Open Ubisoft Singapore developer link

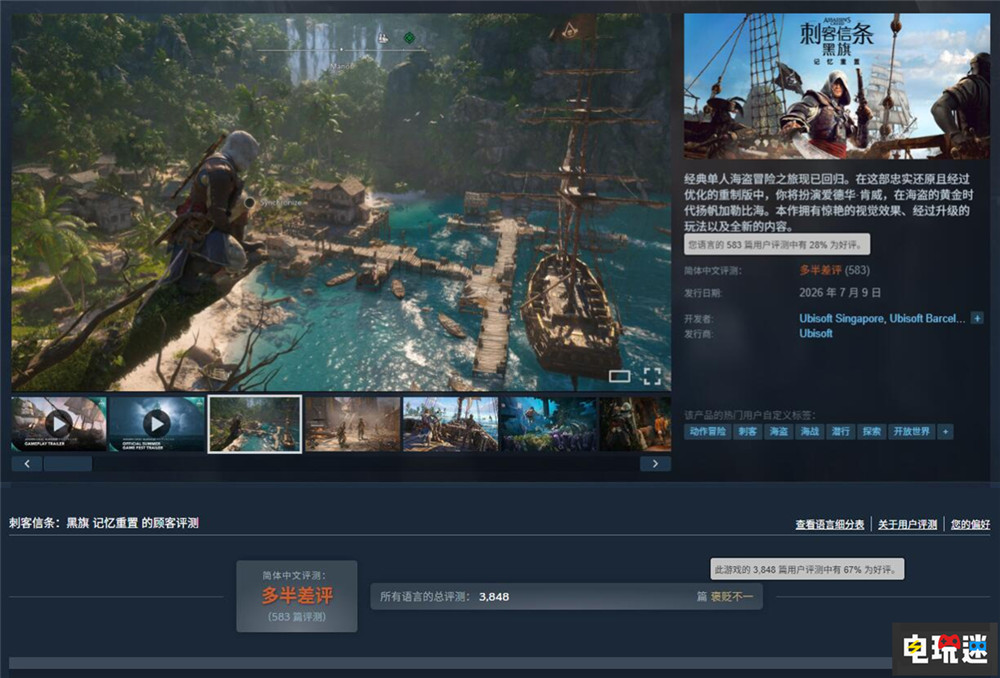pos(841,318)
